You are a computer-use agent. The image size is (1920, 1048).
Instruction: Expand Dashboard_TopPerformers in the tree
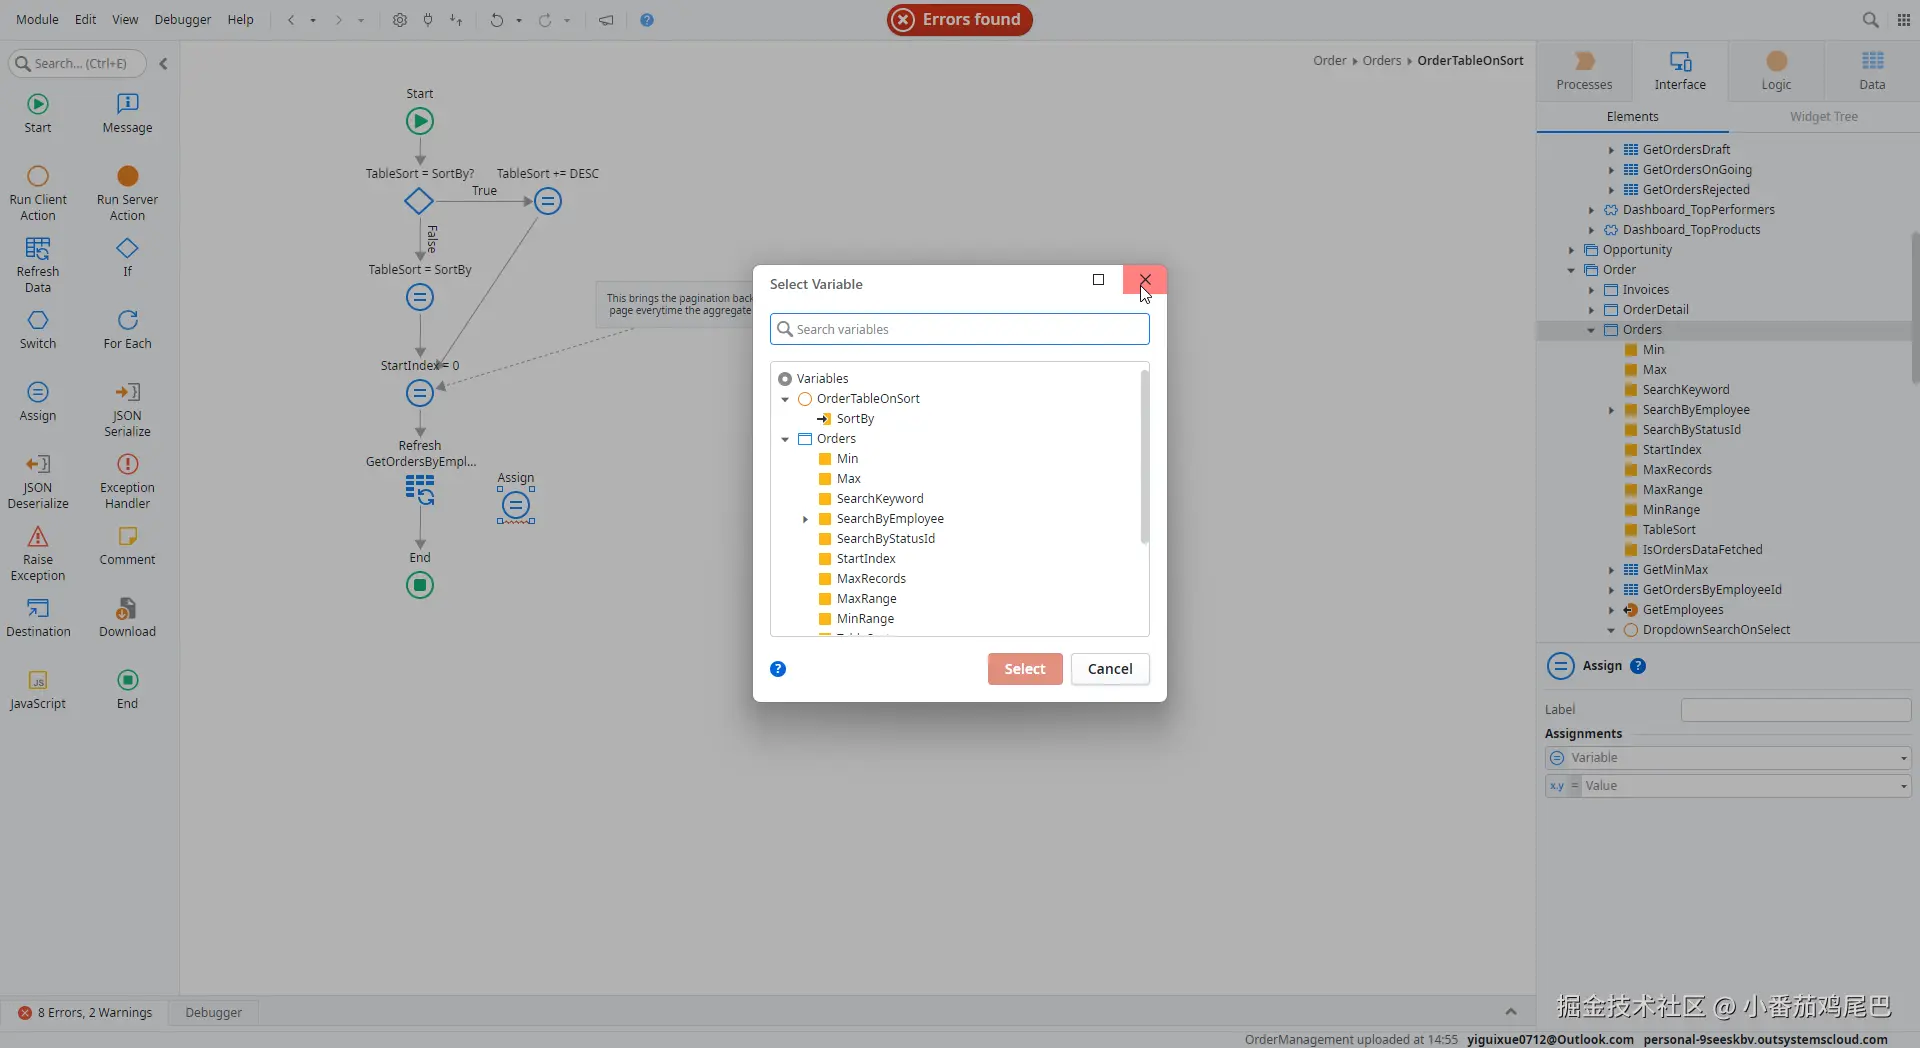point(1591,210)
